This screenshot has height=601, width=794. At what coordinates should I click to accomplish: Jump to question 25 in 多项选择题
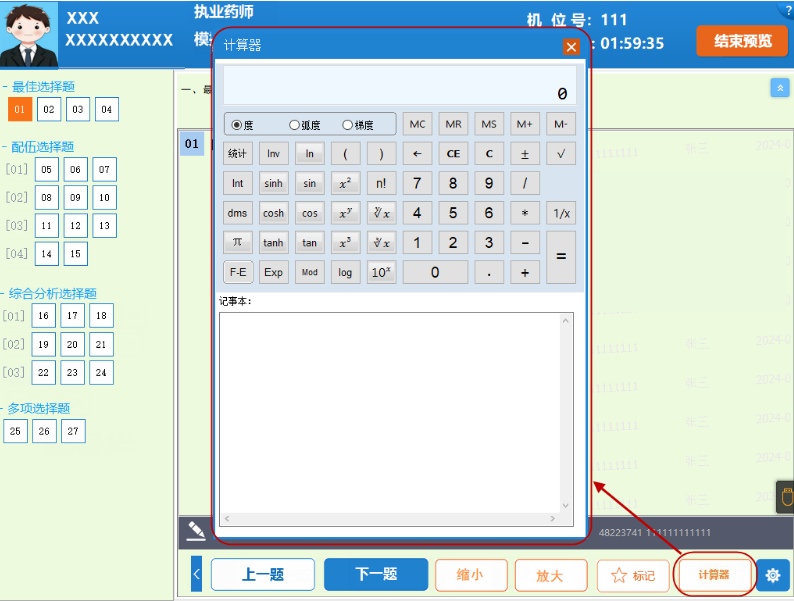[x=15, y=431]
